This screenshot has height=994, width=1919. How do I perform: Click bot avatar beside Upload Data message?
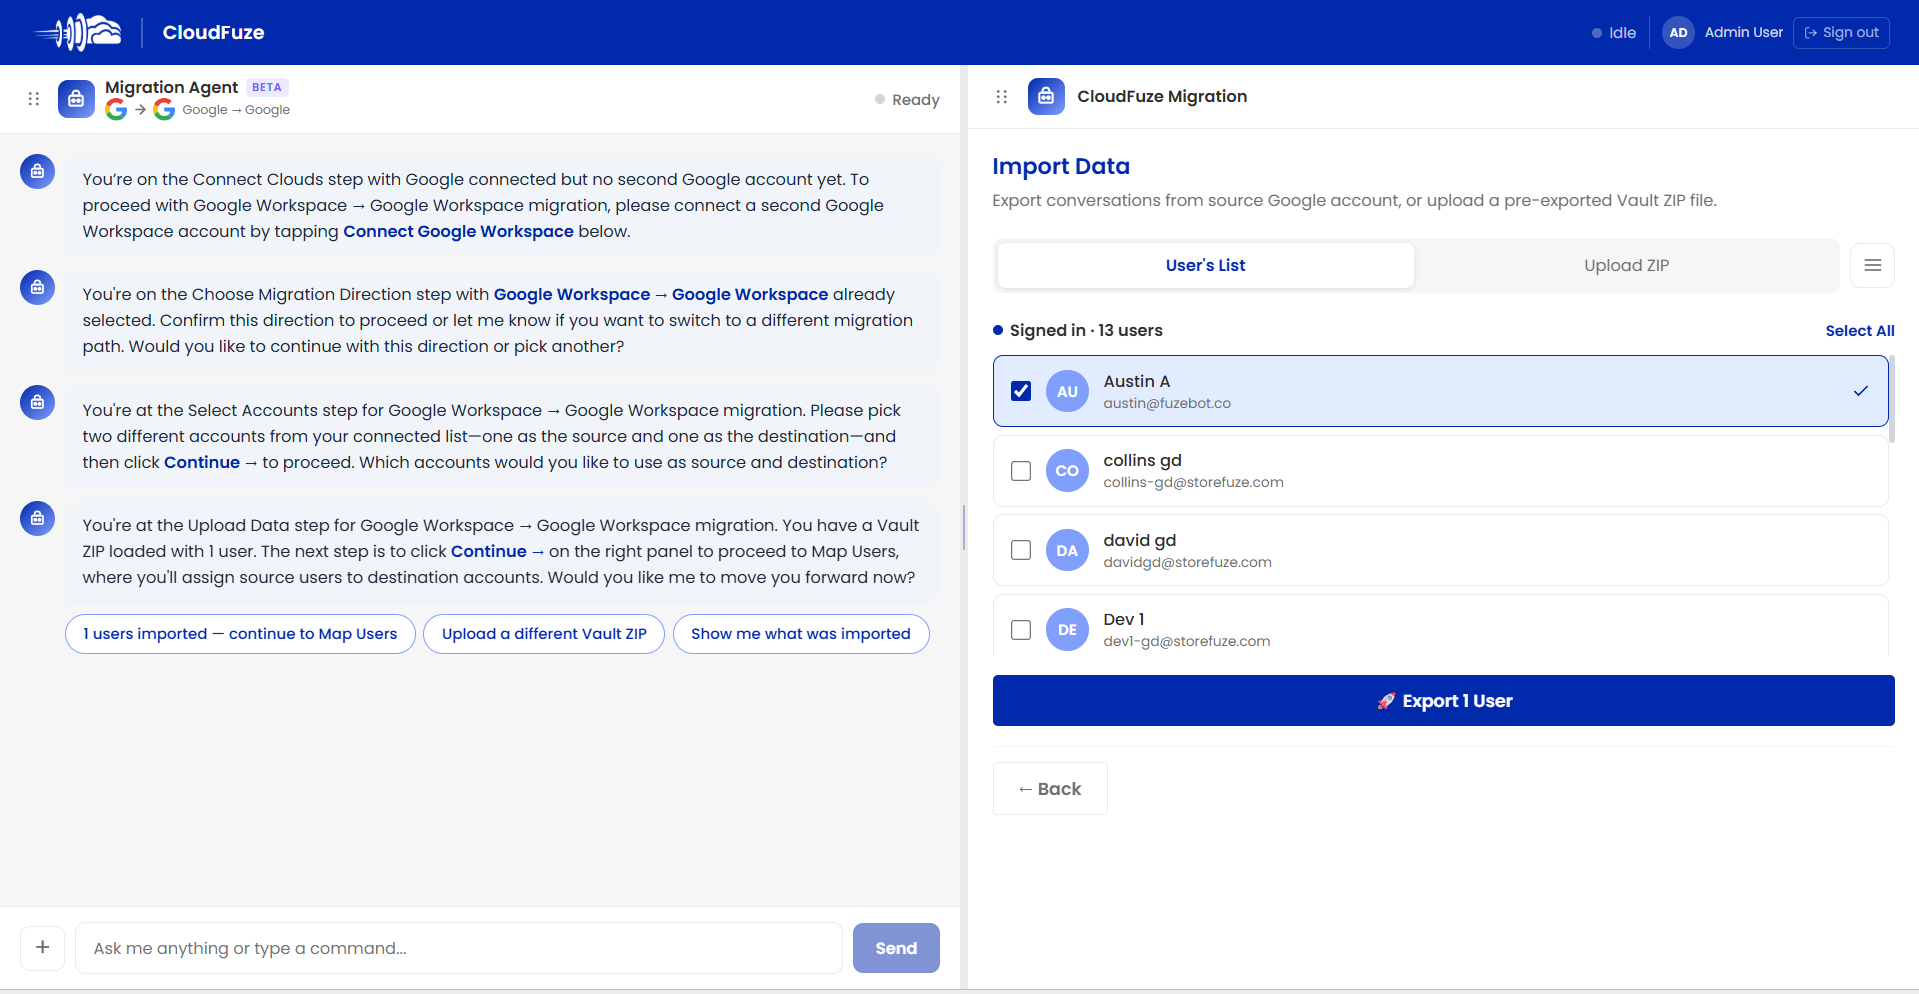[x=37, y=518]
